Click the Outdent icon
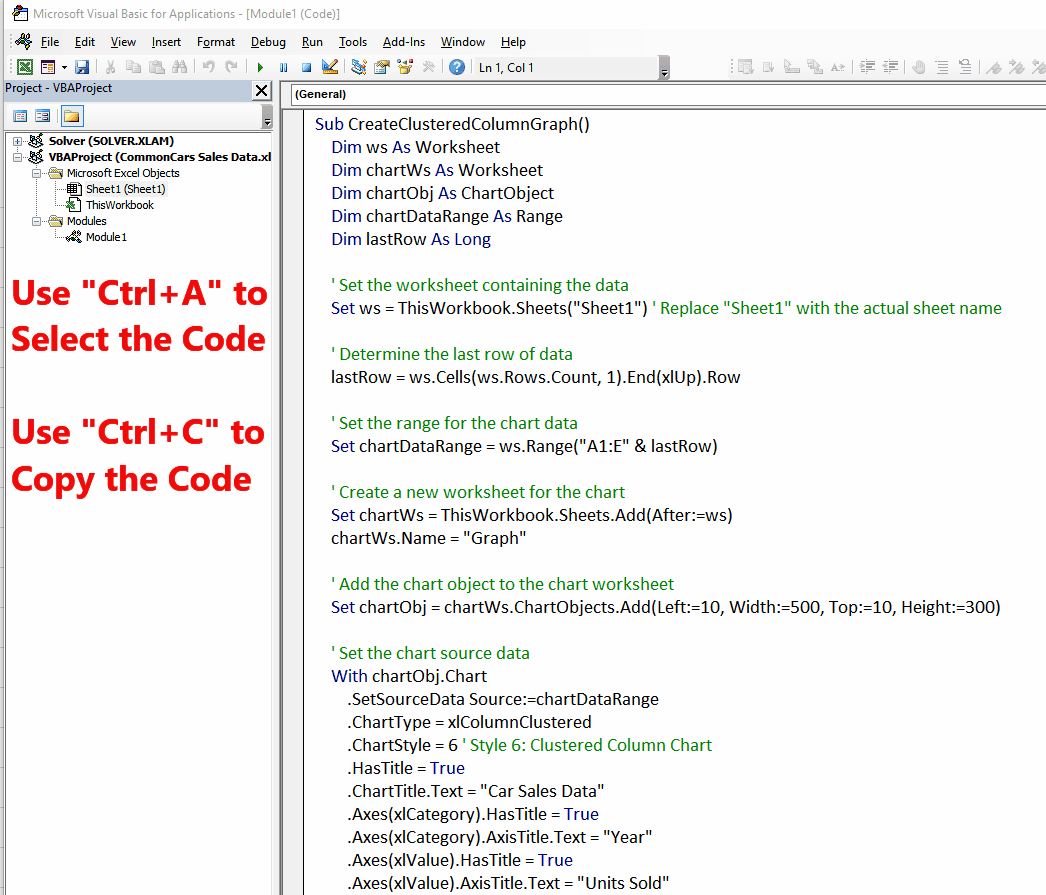 pyautogui.click(x=890, y=67)
